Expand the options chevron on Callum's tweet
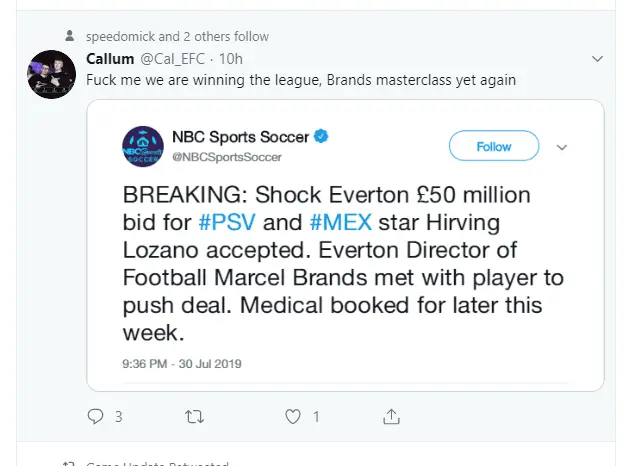 pos(598,59)
